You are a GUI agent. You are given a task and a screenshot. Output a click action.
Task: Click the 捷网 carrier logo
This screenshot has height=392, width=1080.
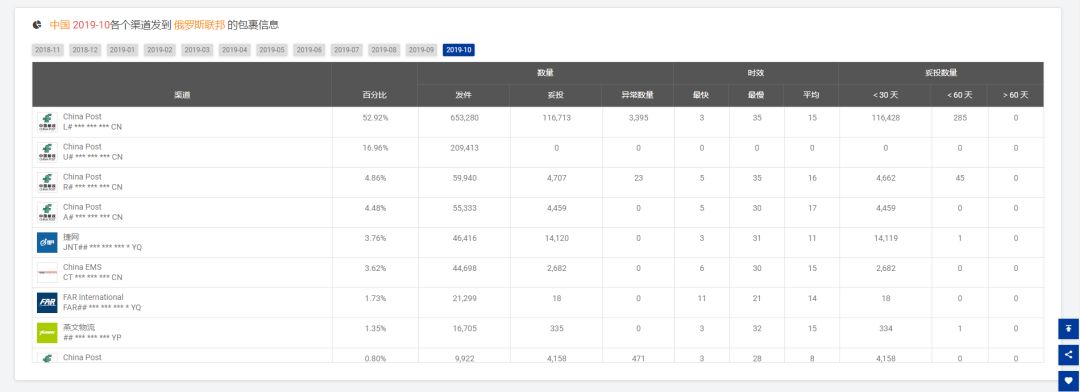pyautogui.click(x=47, y=243)
